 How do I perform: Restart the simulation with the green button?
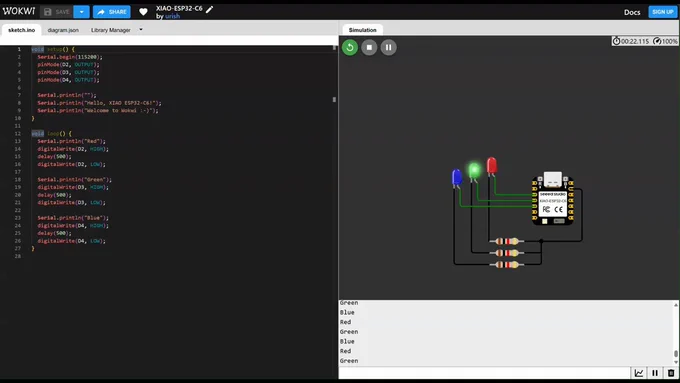point(350,47)
